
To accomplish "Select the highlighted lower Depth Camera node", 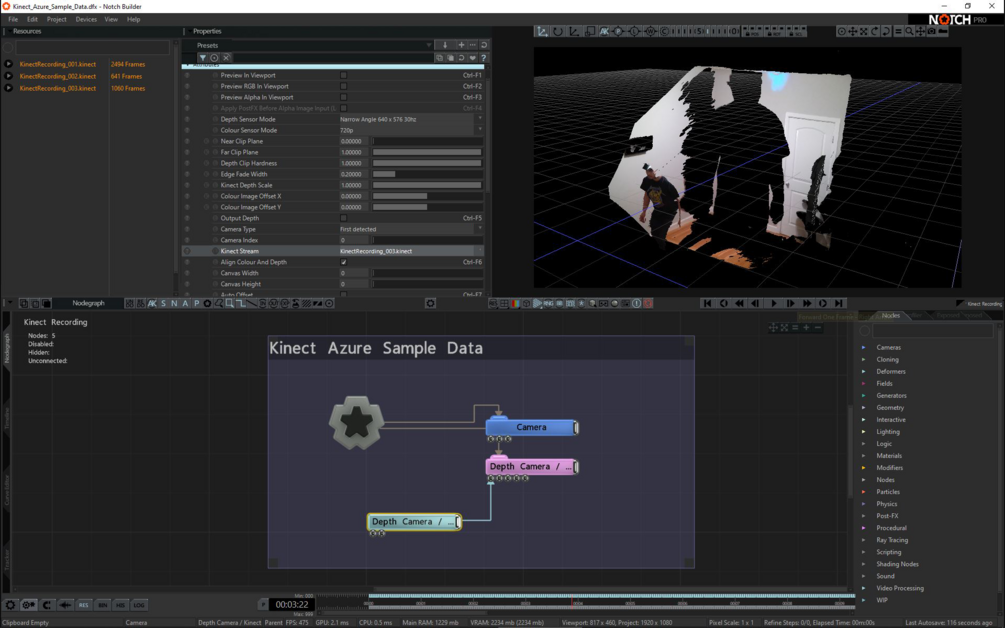I will coord(414,522).
